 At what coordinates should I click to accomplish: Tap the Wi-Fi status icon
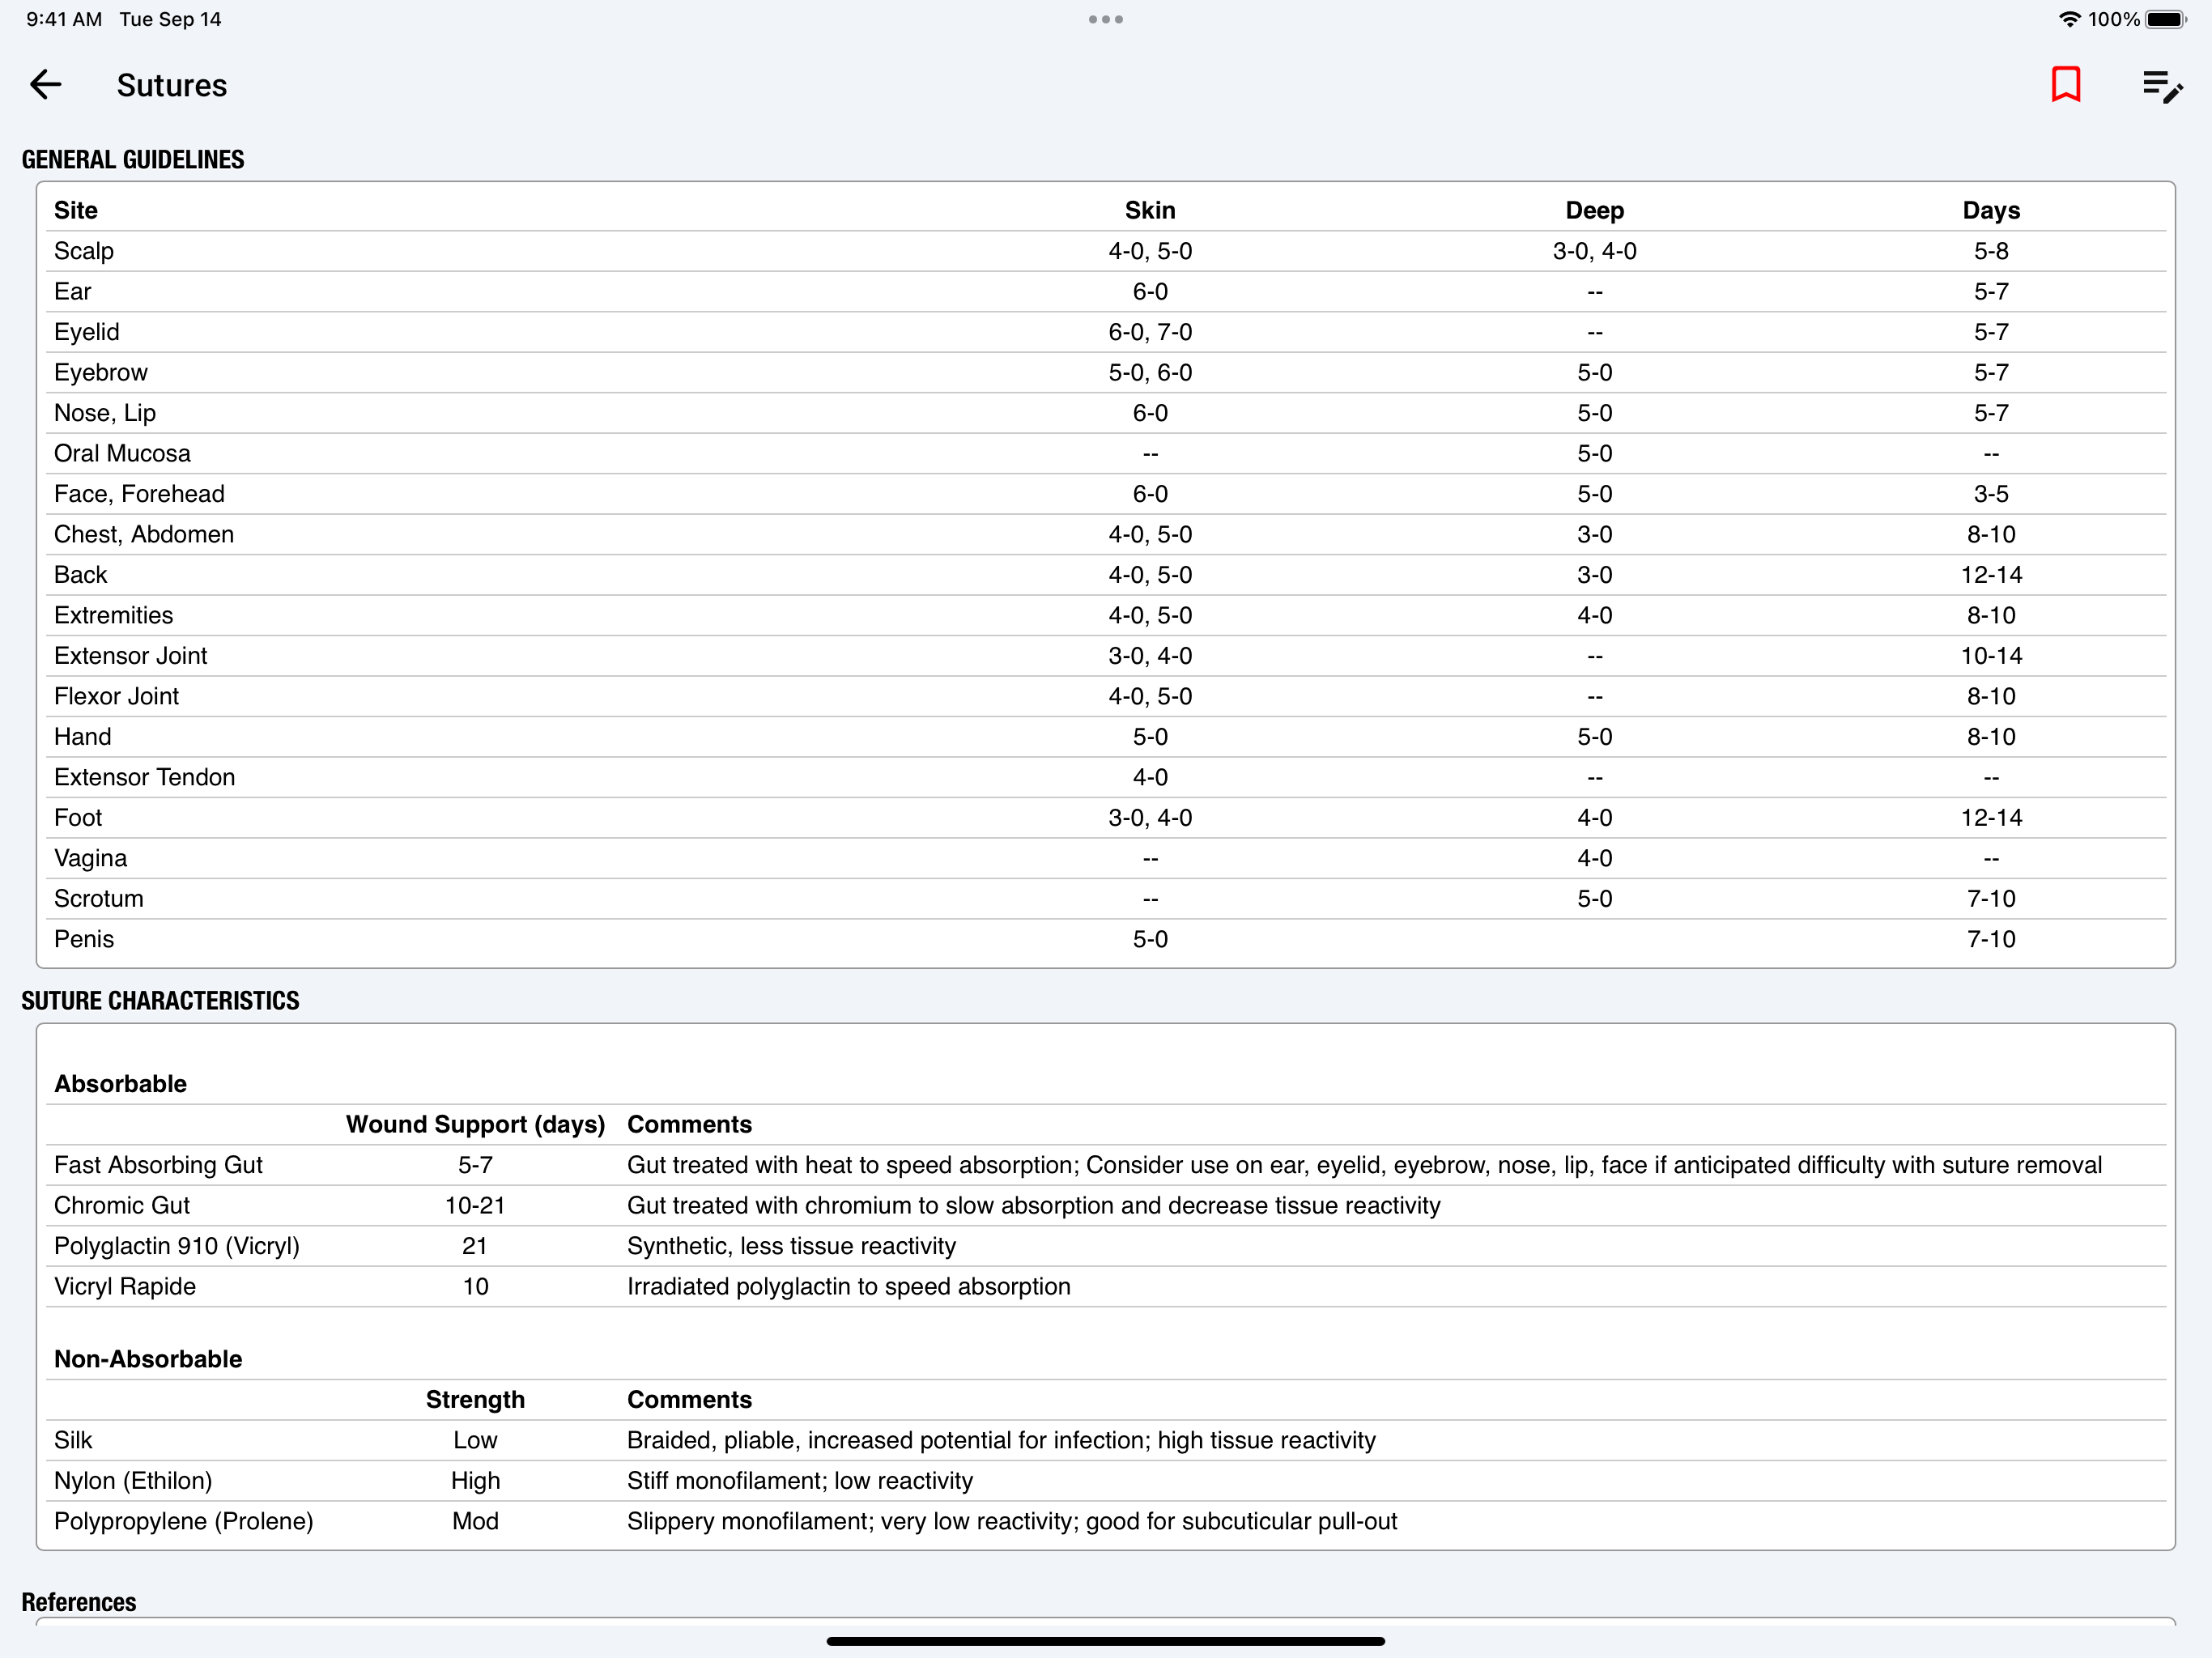pyautogui.click(x=2069, y=19)
